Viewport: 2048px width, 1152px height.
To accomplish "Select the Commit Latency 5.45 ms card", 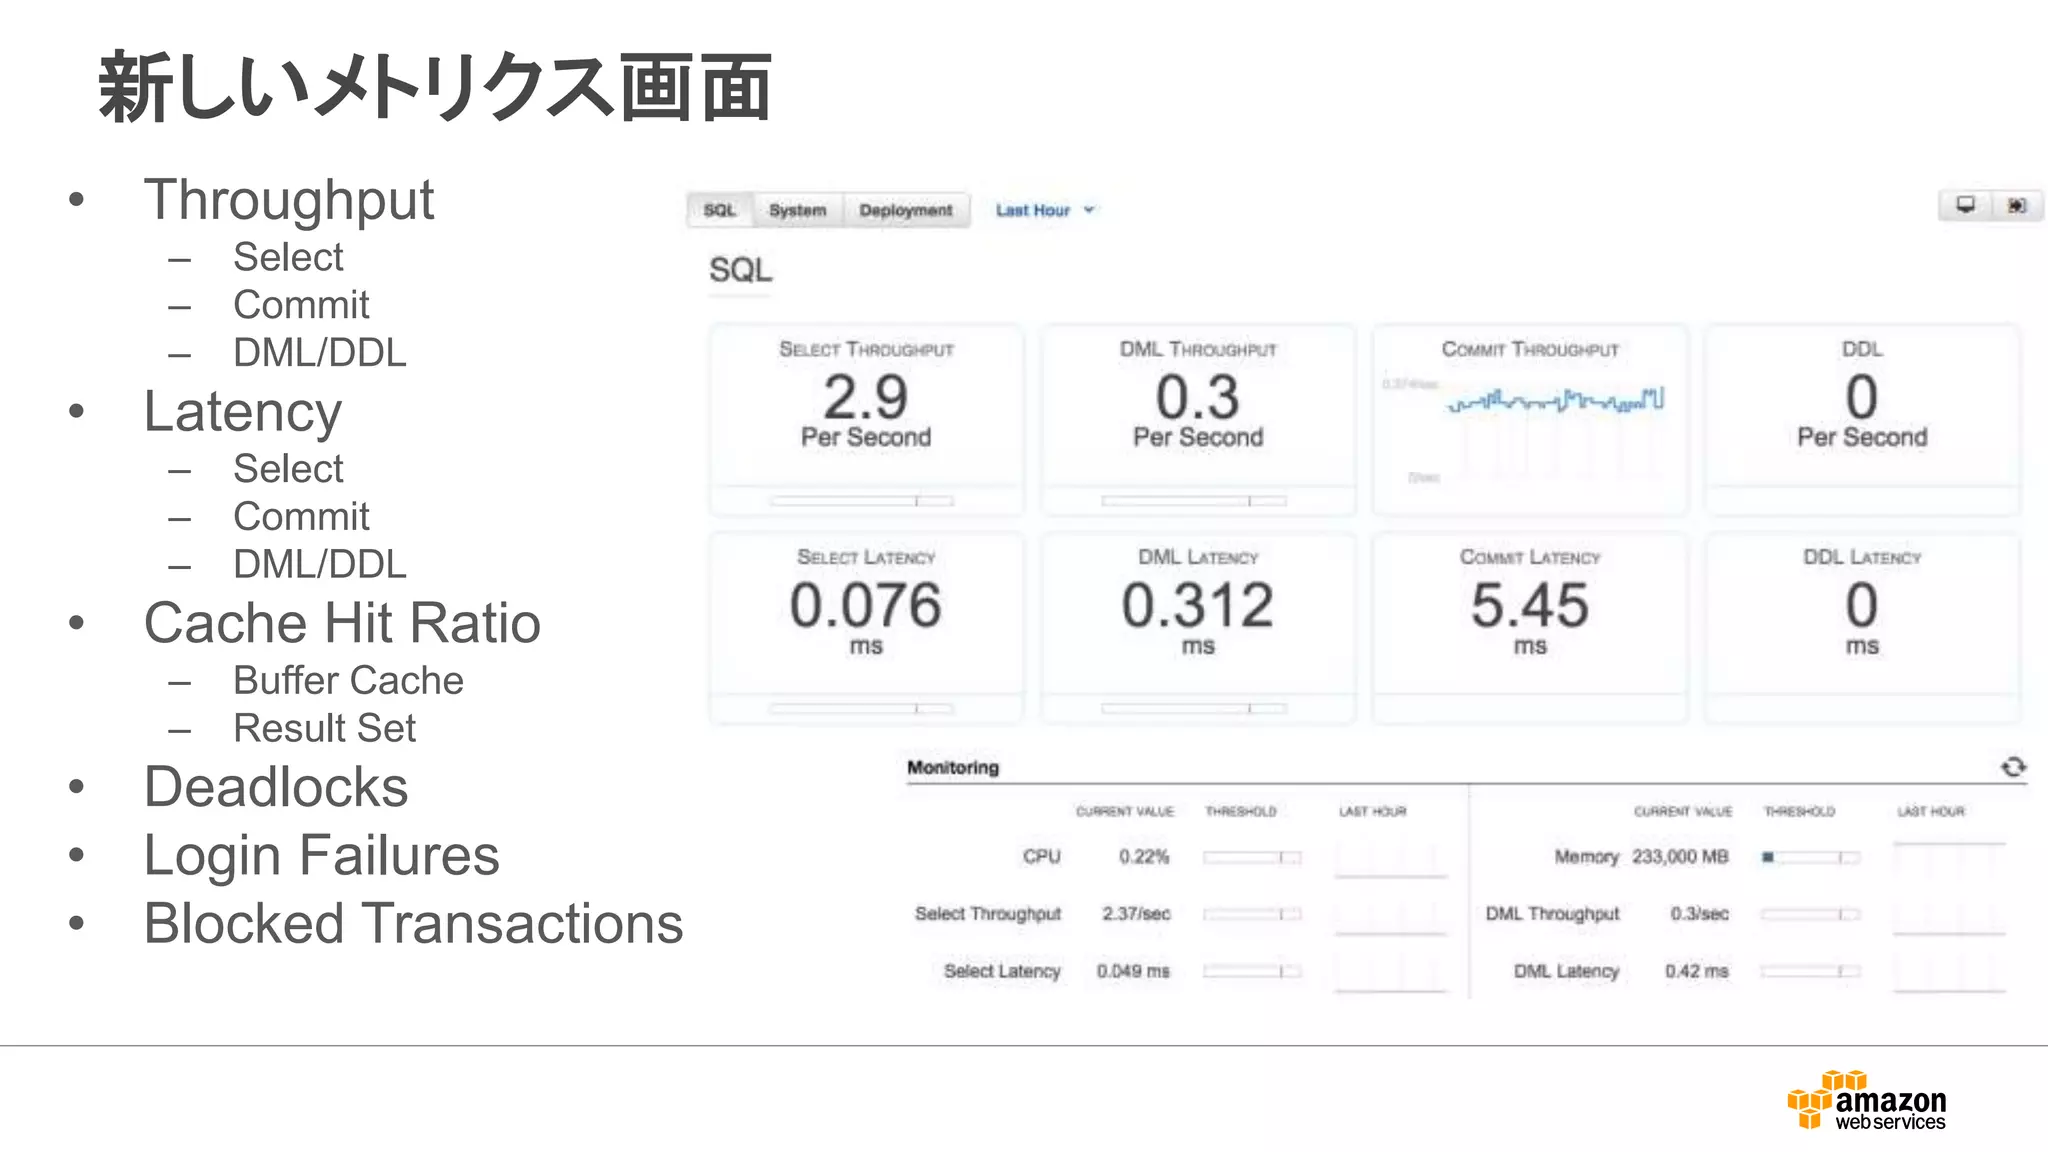I will (1530, 627).
